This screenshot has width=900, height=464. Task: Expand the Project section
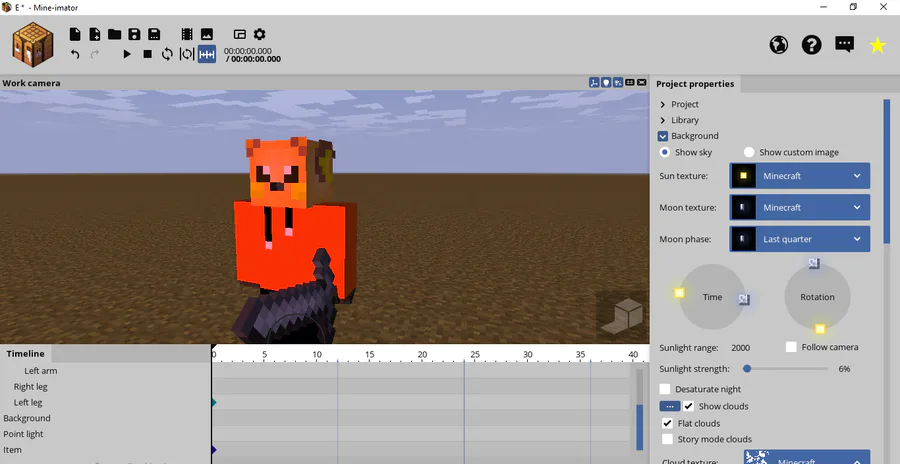[663, 105]
